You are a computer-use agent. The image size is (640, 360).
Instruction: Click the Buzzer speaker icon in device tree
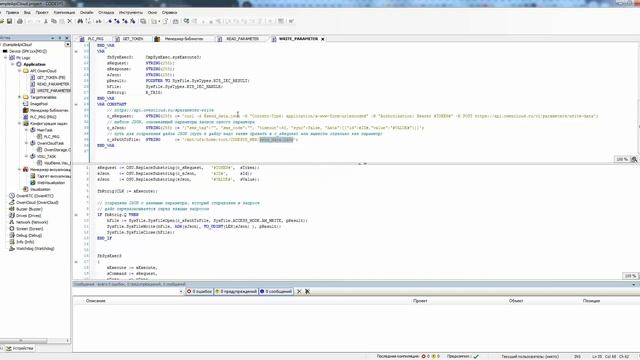pyautogui.click(x=12, y=209)
